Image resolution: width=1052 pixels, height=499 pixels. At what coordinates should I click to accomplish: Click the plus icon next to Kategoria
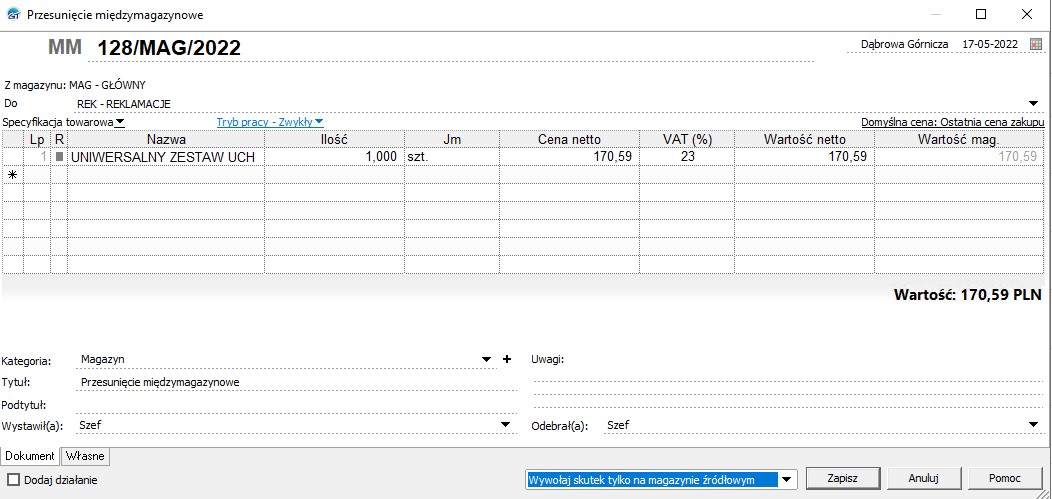[506, 359]
